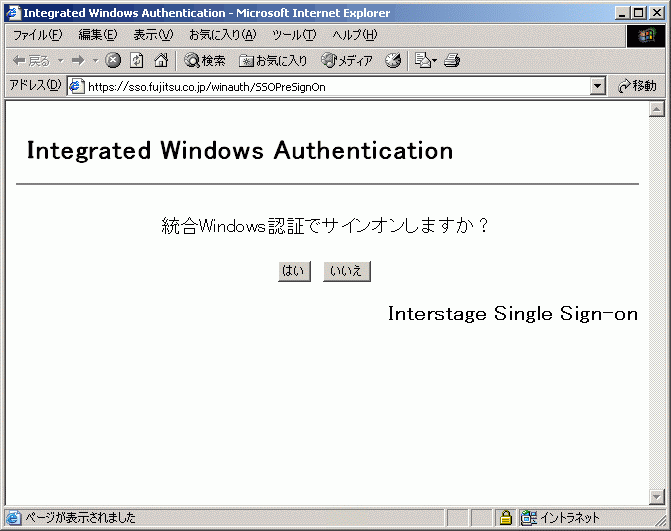Stop page loading with the Stop icon
Screen dimensions: 671x531
[x=113, y=60]
